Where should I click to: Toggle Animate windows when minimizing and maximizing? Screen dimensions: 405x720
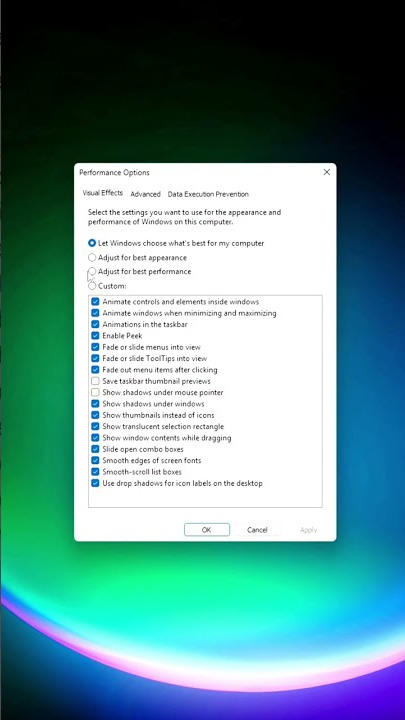(x=95, y=313)
